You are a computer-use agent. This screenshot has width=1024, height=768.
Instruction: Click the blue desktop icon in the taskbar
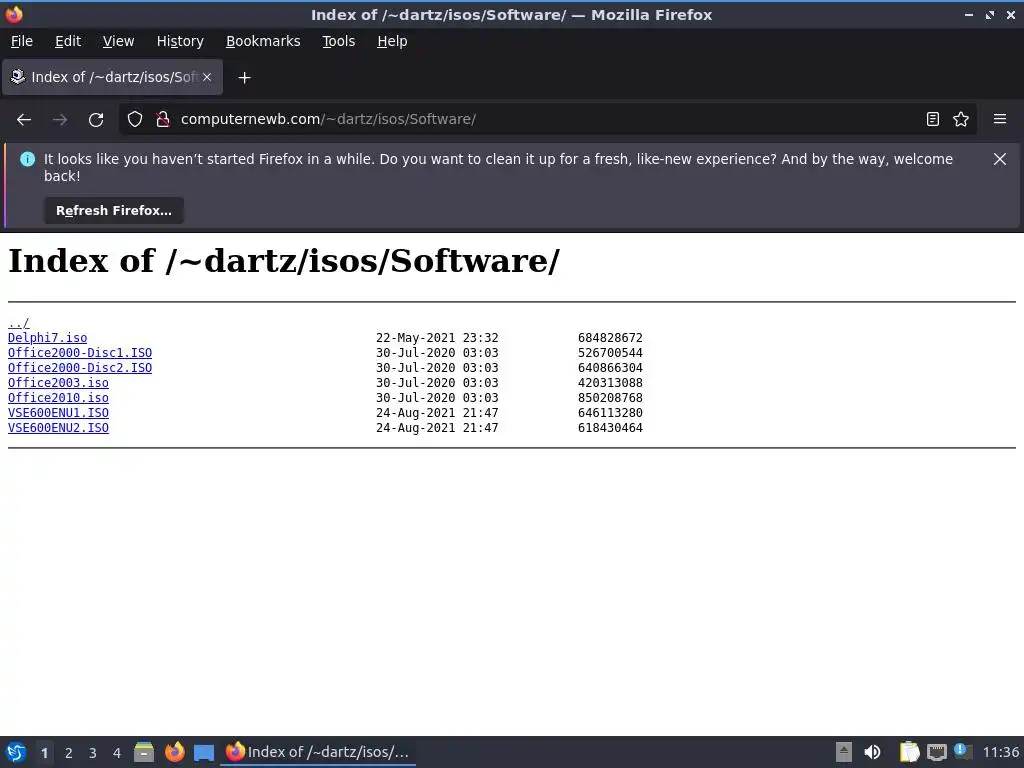tap(204, 753)
